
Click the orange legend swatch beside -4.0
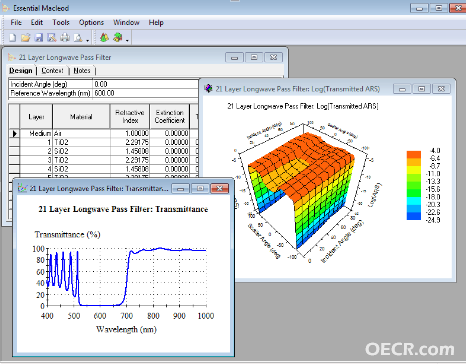[x=414, y=155]
